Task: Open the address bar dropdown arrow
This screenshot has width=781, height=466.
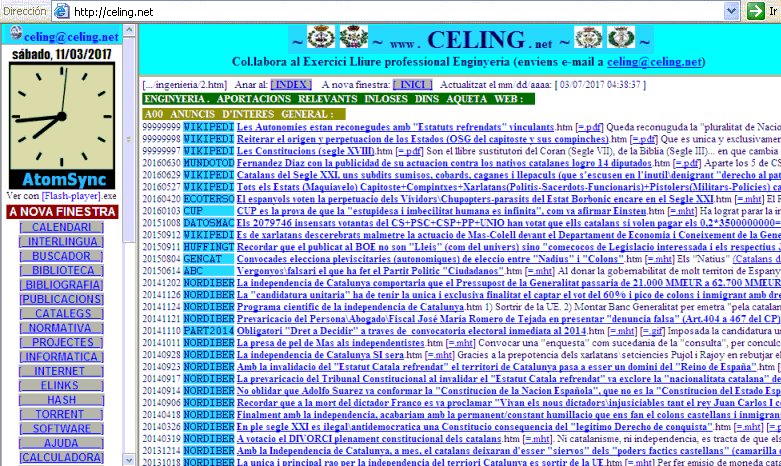Action: coord(731,11)
